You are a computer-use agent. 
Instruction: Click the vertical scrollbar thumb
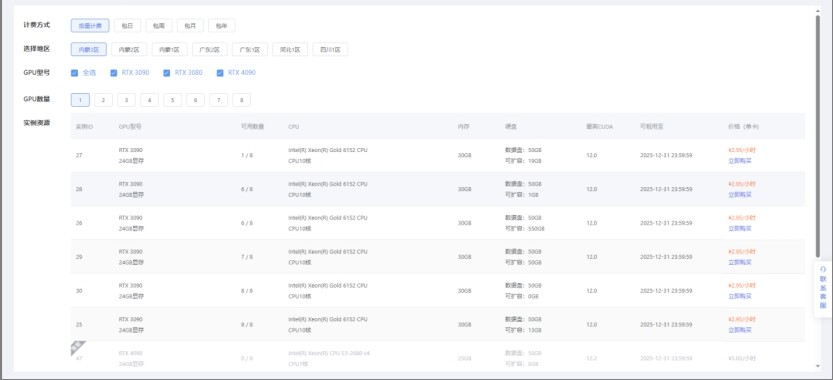click(x=818, y=138)
